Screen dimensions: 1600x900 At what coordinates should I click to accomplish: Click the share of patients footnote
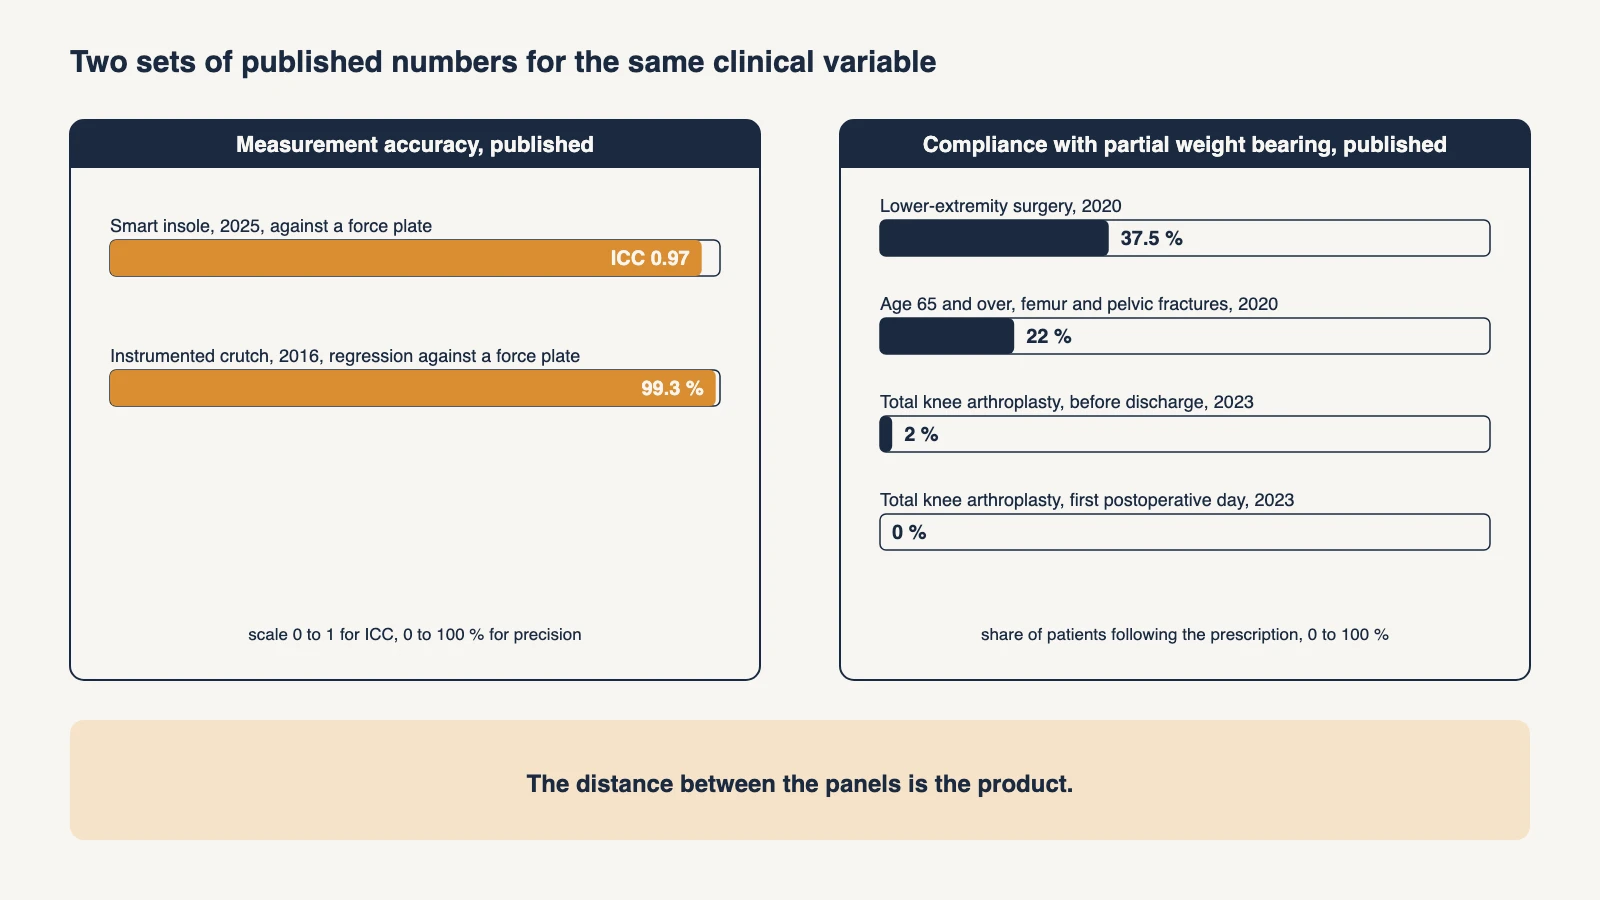point(1185,634)
